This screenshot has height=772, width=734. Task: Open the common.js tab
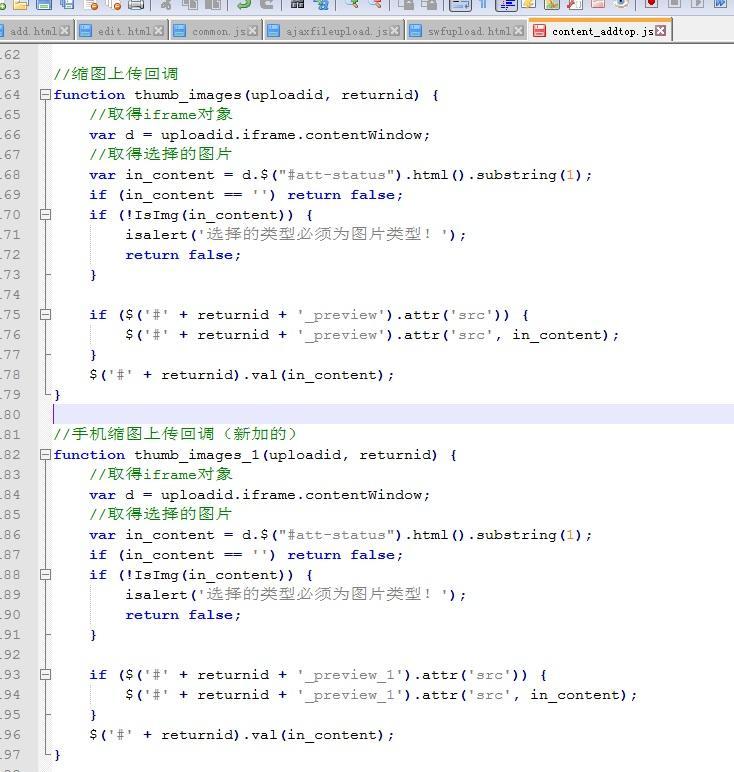pyautogui.click(x=215, y=31)
